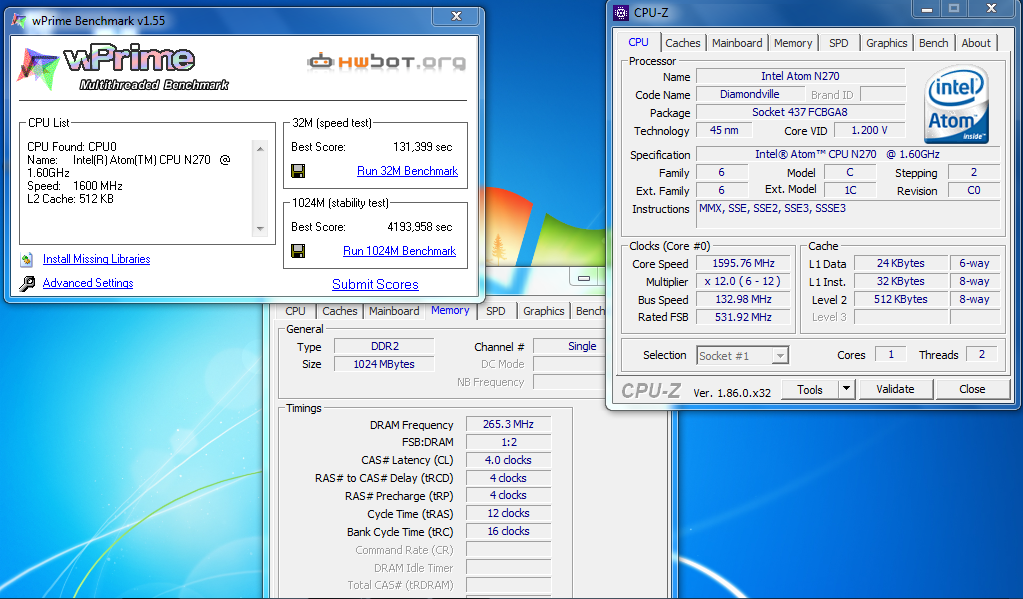Run the 1024M Benchmark
This screenshot has height=599, width=1023.
point(399,251)
